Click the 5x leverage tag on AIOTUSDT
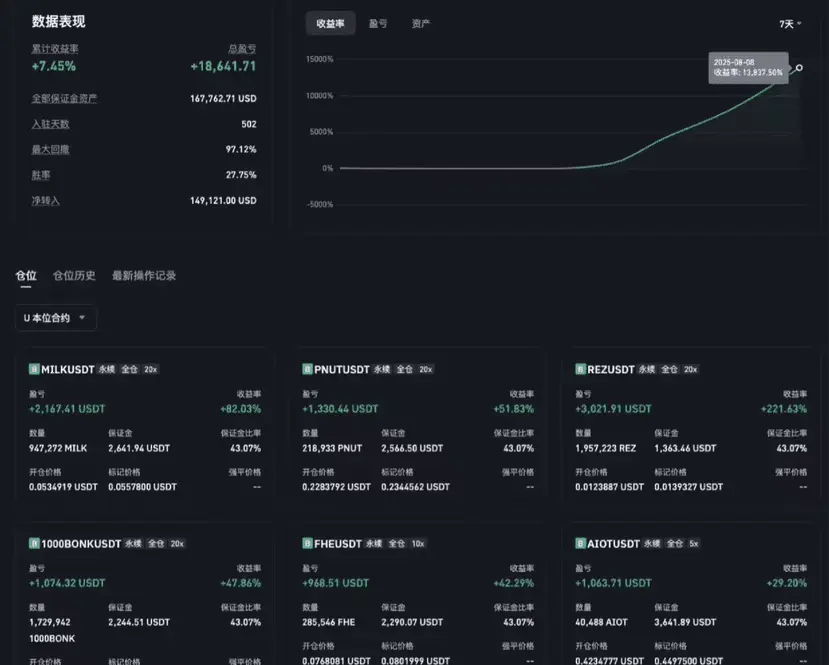Image resolution: width=829 pixels, height=665 pixels. point(694,544)
